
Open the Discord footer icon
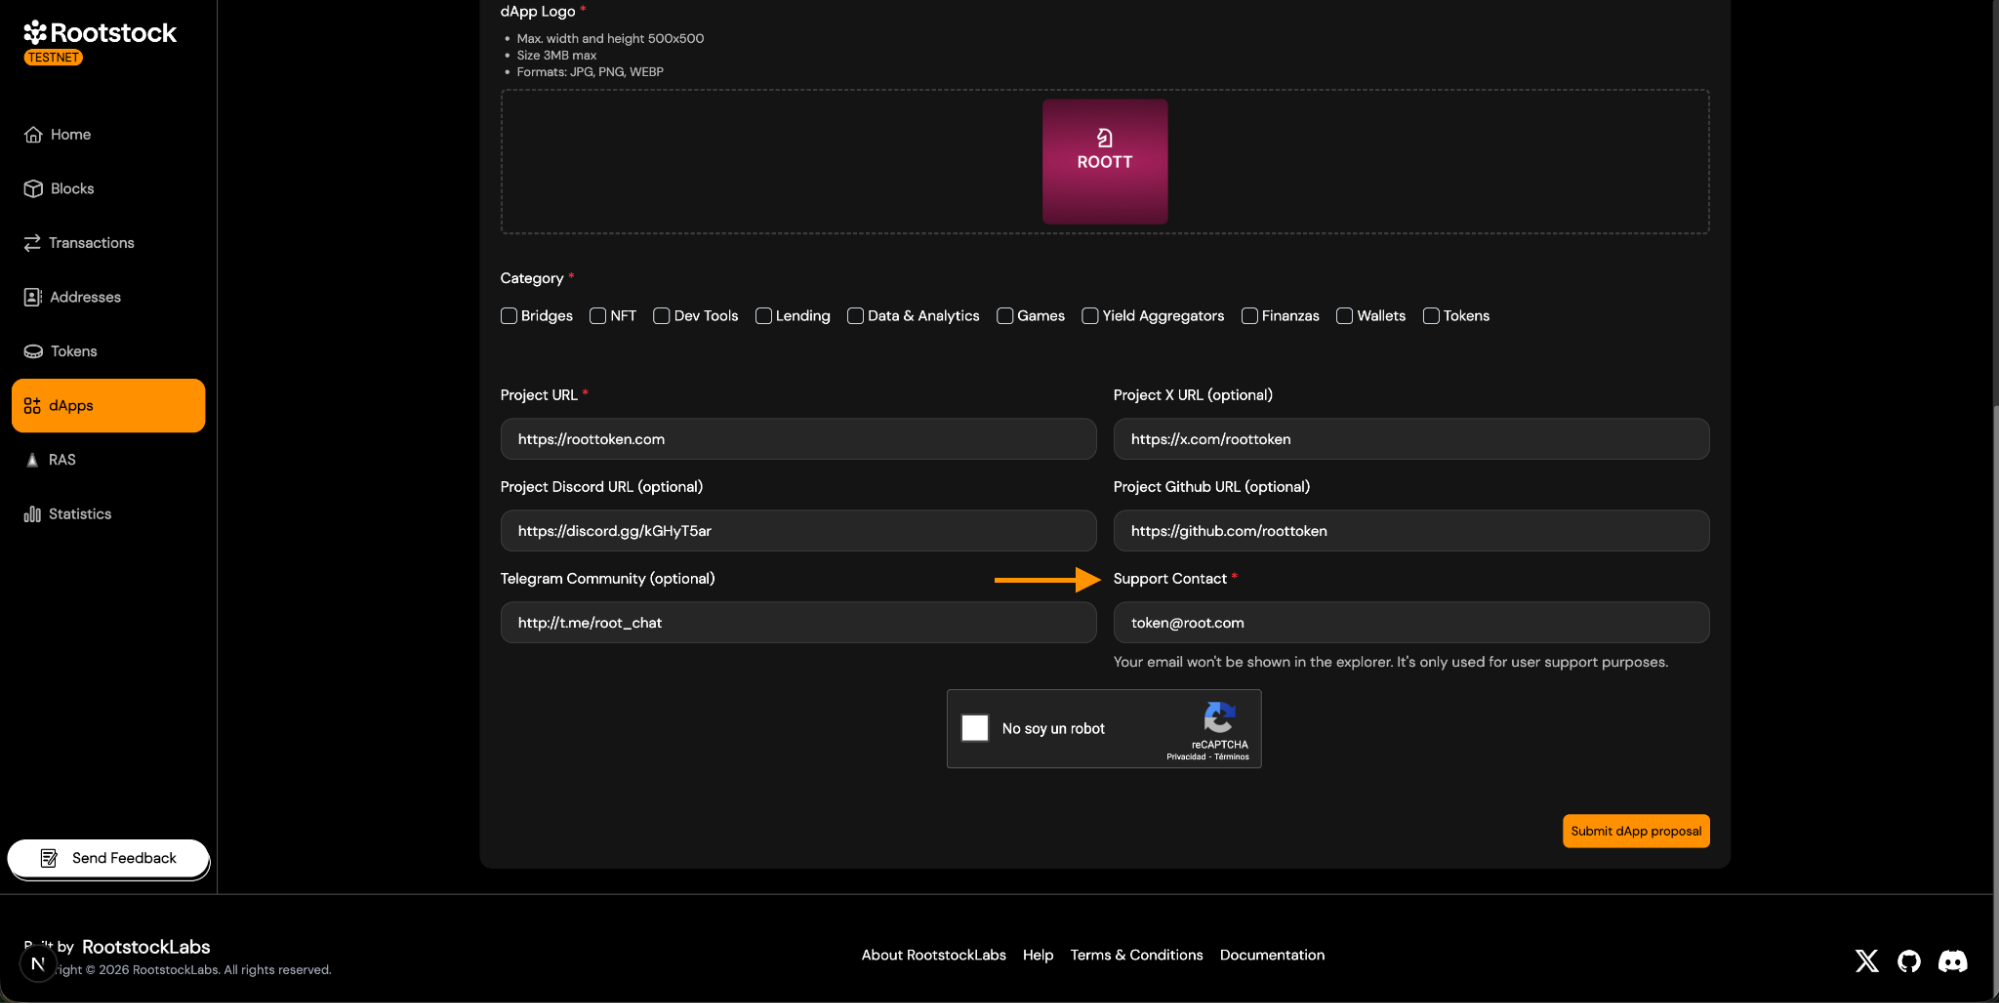(1952, 961)
